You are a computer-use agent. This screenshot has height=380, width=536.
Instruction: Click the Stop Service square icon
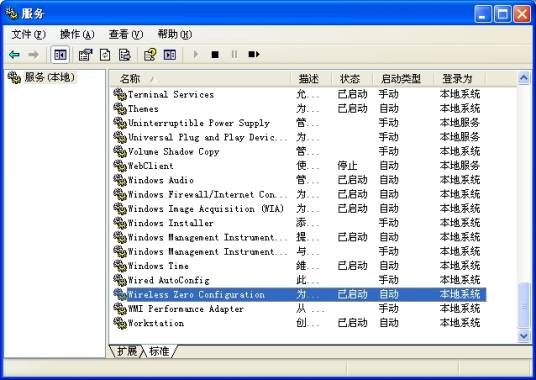tap(215, 54)
